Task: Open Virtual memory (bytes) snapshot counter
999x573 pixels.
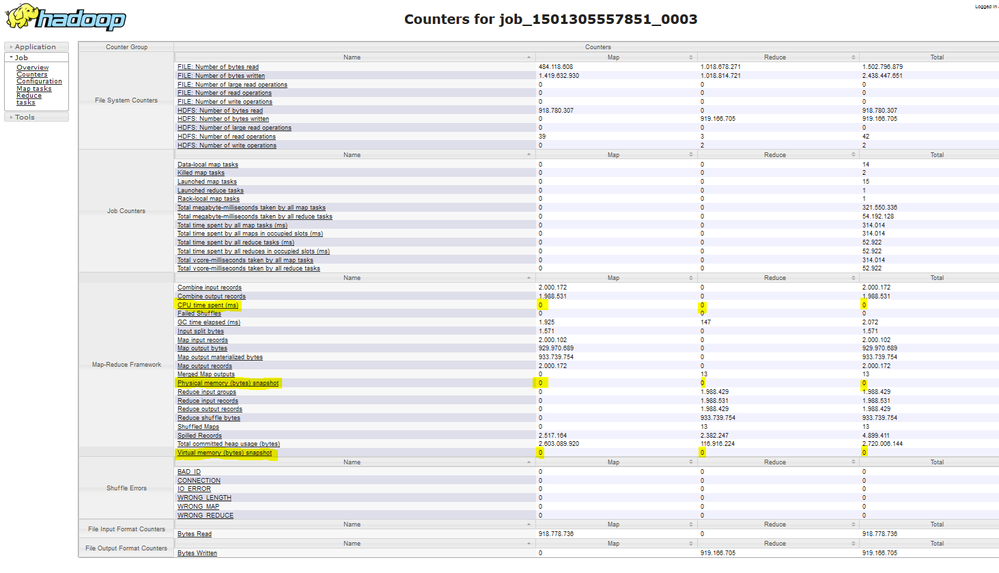Action: (x=224, y=453)
